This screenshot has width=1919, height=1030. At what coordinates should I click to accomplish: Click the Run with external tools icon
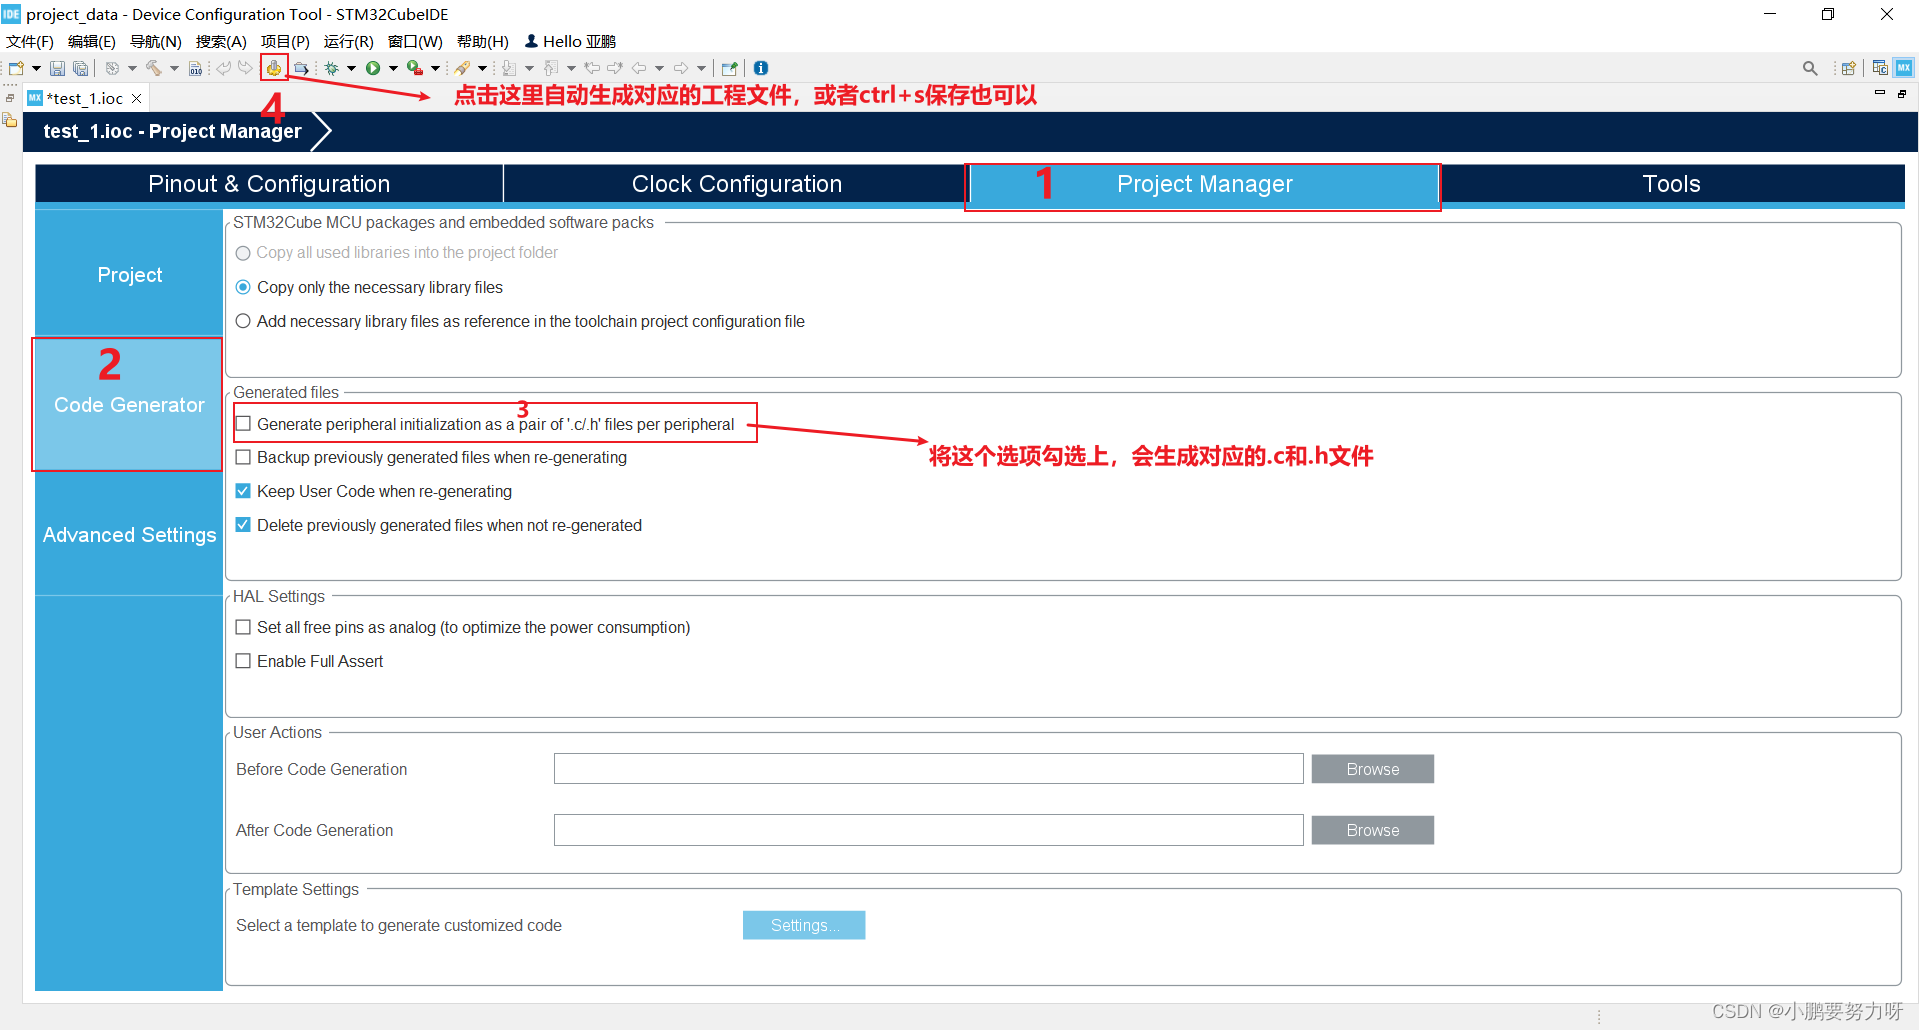[415, 68]
